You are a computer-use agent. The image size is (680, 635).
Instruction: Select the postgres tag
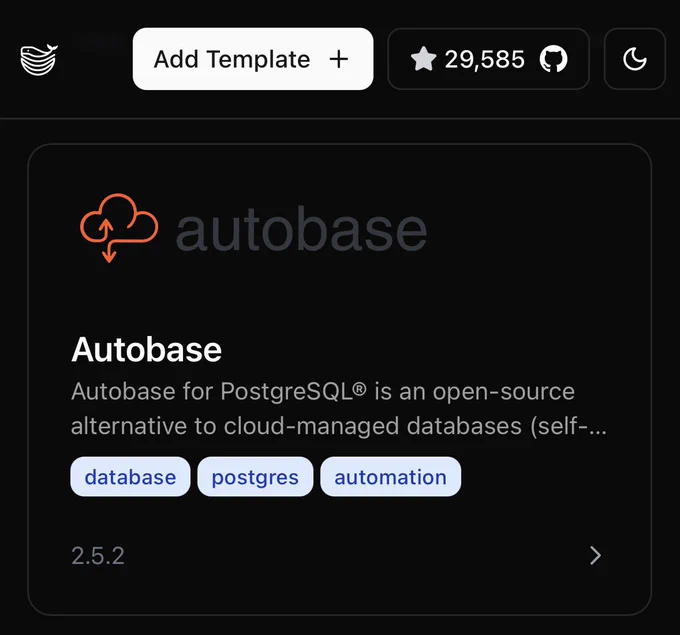pos(255,477)
